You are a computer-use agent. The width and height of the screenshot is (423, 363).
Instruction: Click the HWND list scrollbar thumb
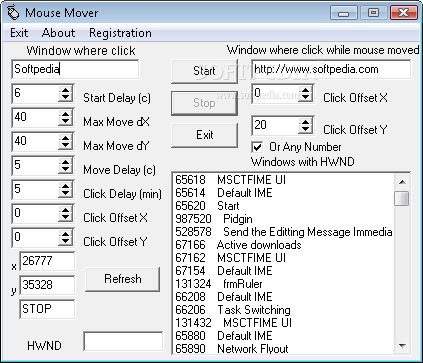[402, 198]
